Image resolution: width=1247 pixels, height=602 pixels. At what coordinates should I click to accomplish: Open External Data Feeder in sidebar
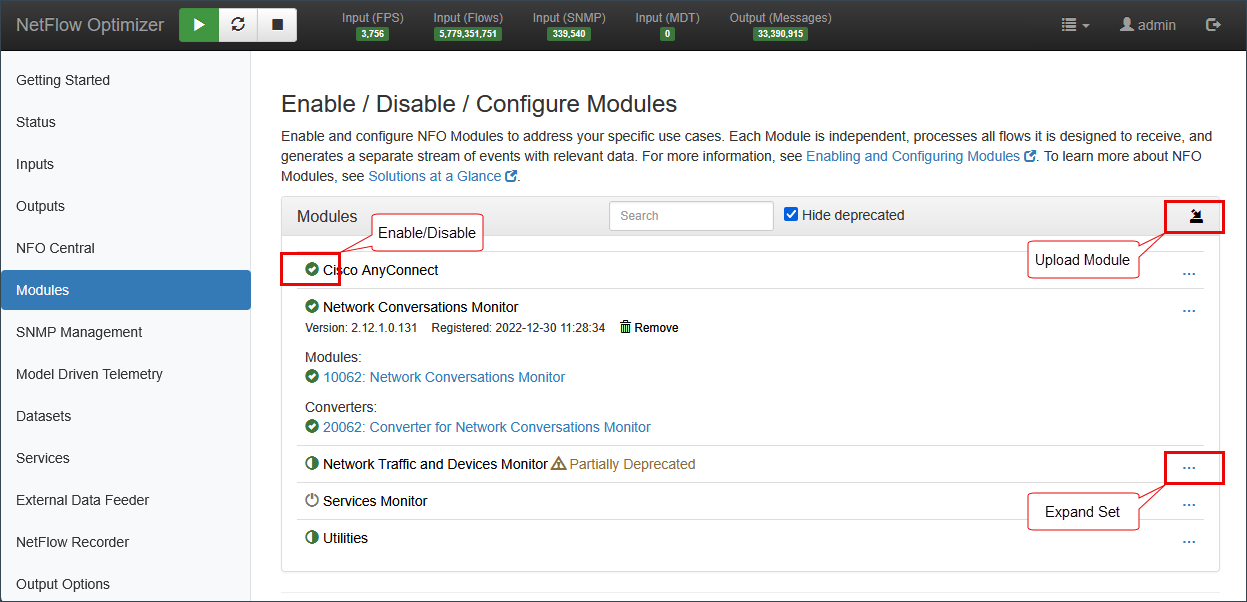coord(125,500)
